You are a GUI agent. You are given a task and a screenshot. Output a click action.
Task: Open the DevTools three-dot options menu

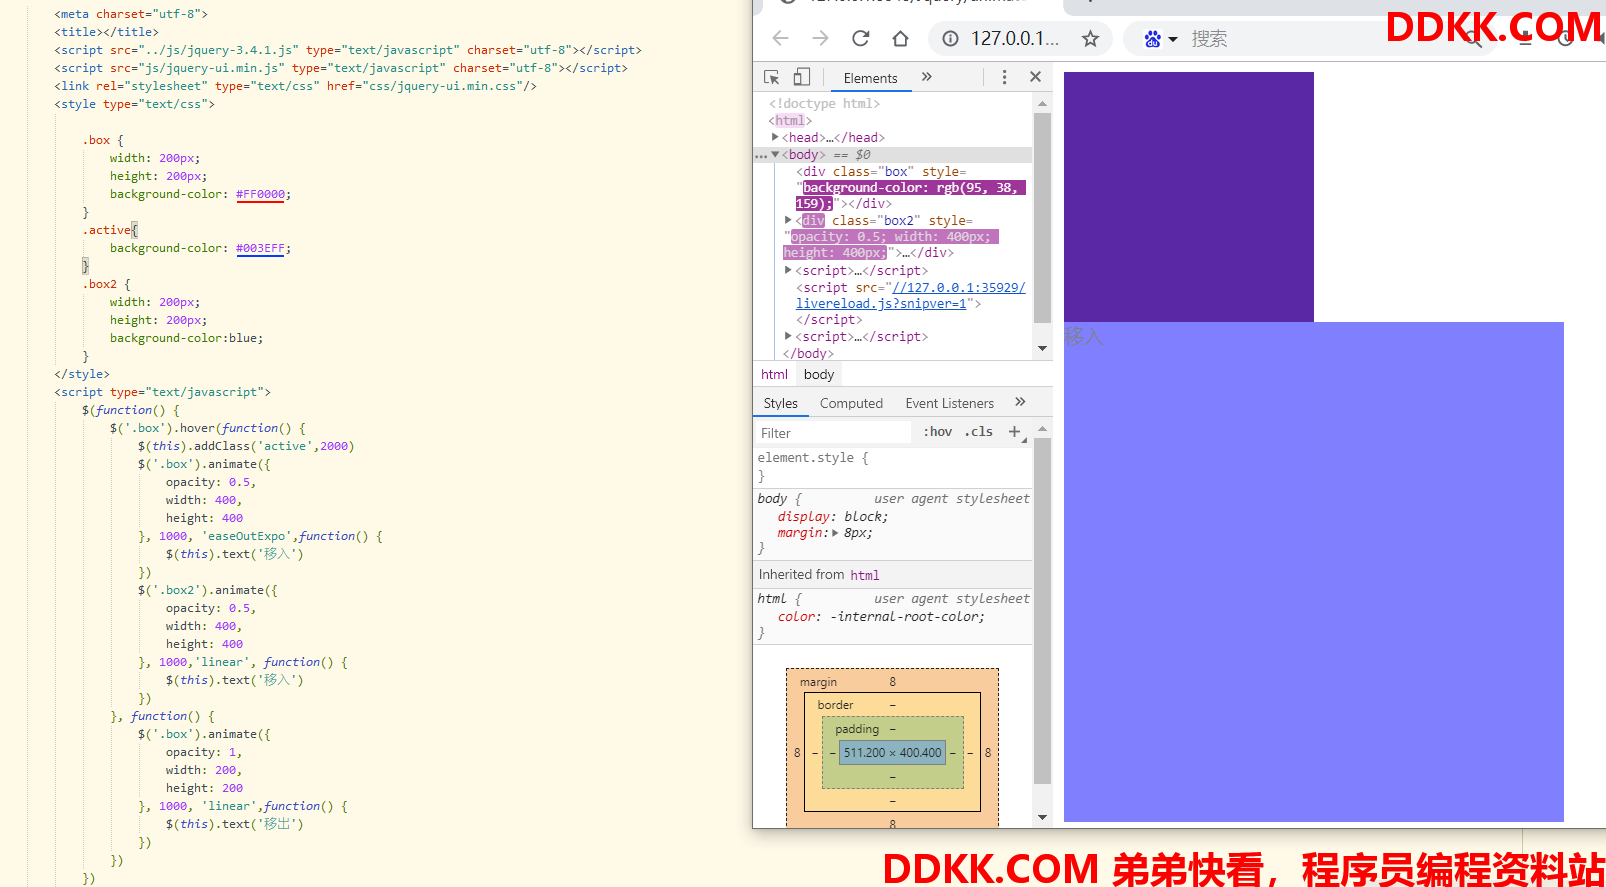[1004, 77]
